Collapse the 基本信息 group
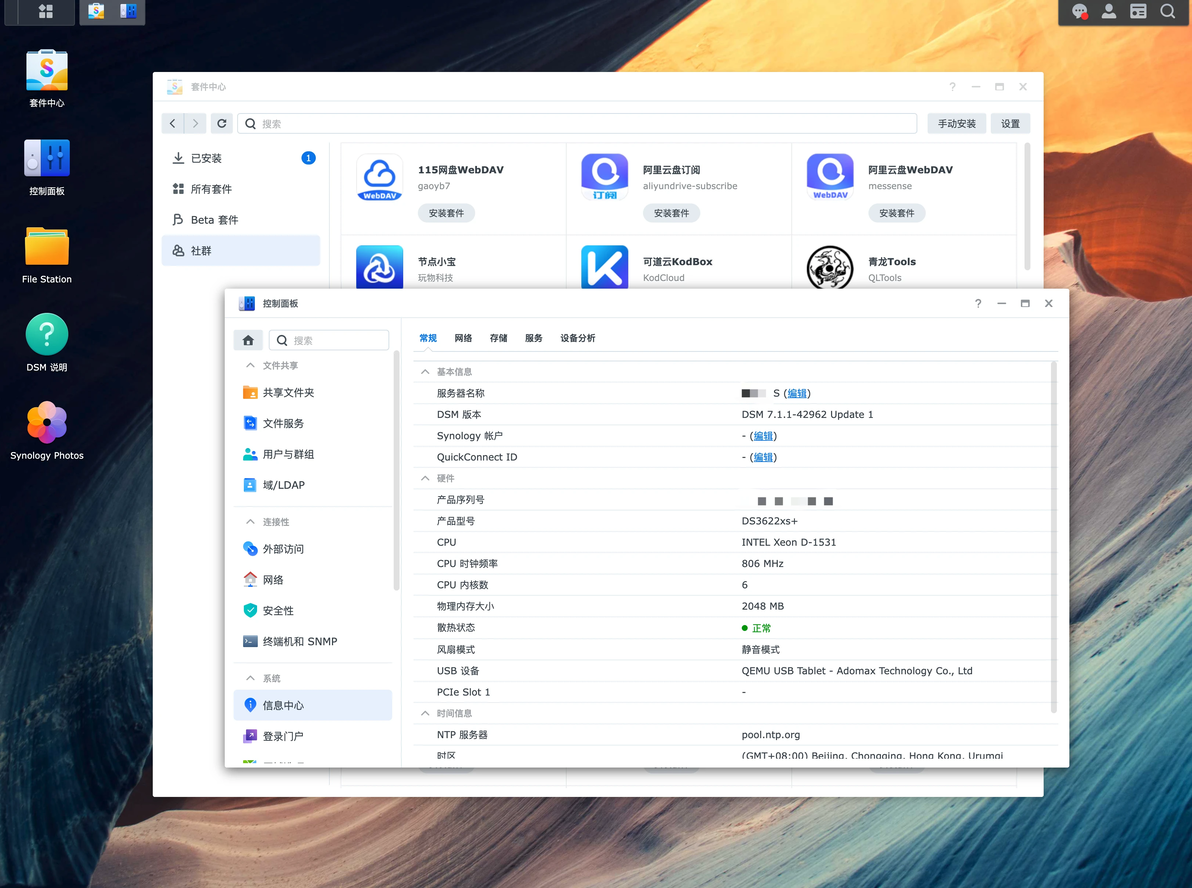Viewport: 1192px width, 888px height. pos(425,372)
